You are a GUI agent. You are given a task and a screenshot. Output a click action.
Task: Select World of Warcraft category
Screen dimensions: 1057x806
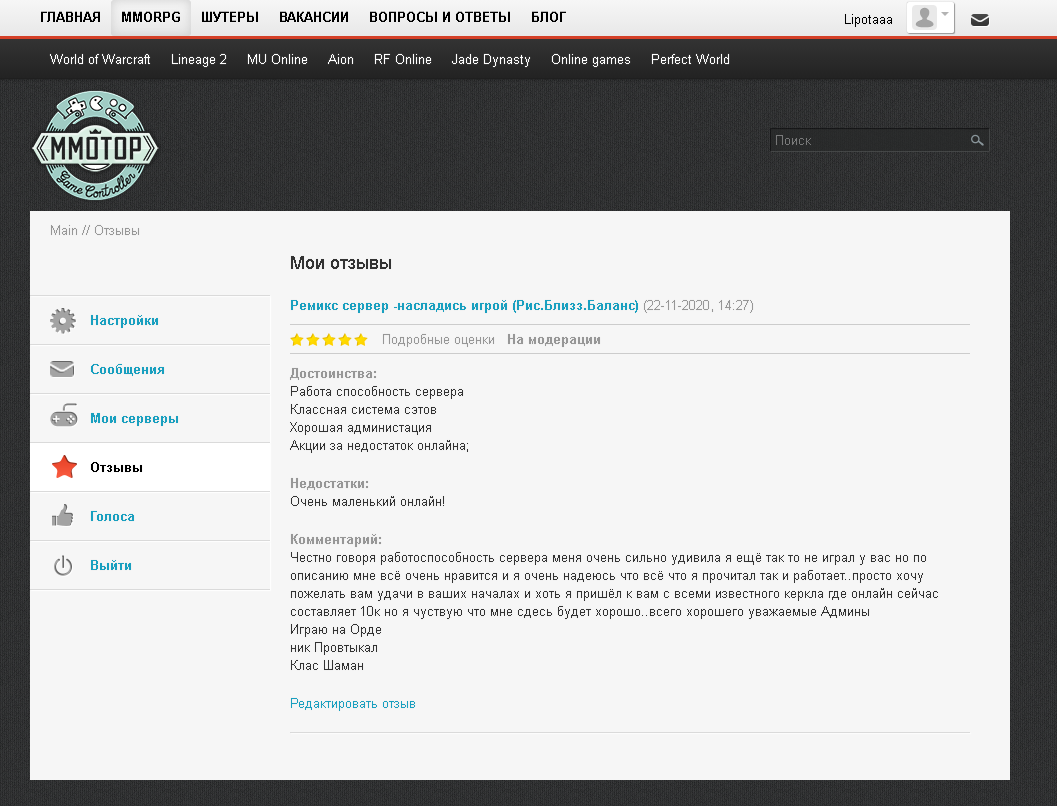click(100, 59)
